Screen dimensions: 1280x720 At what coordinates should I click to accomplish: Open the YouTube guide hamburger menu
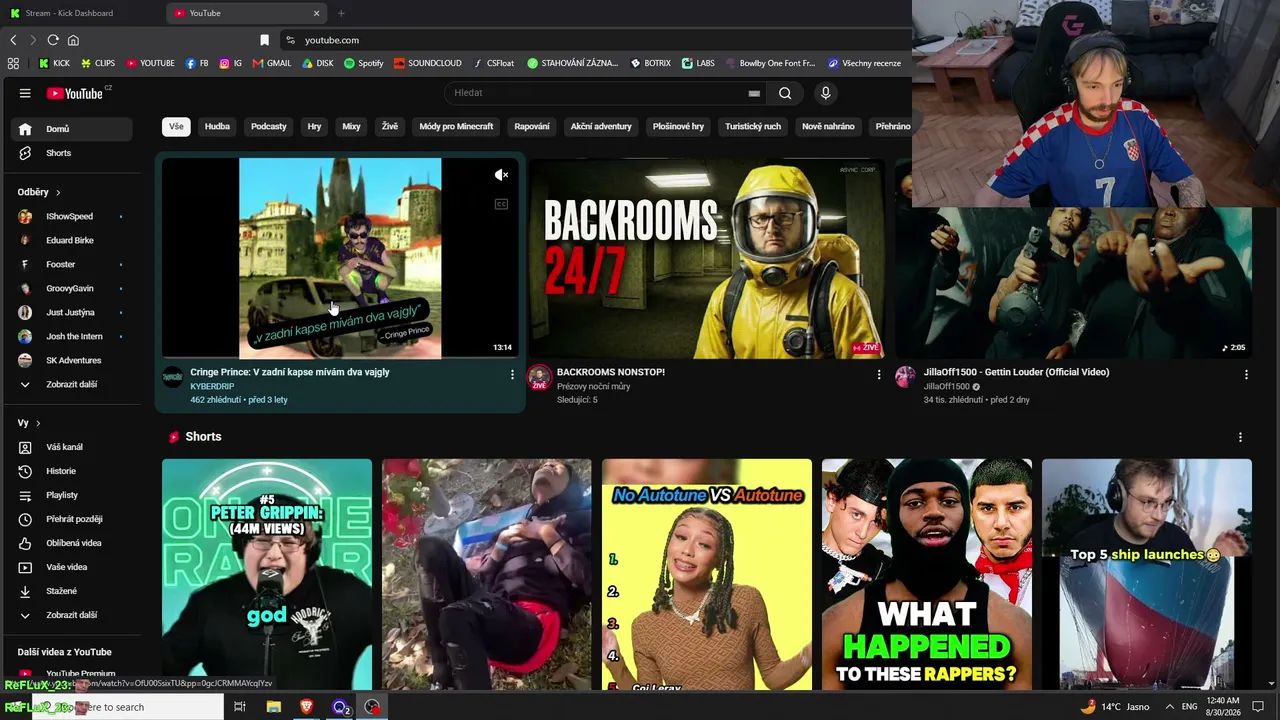point(25,93)
